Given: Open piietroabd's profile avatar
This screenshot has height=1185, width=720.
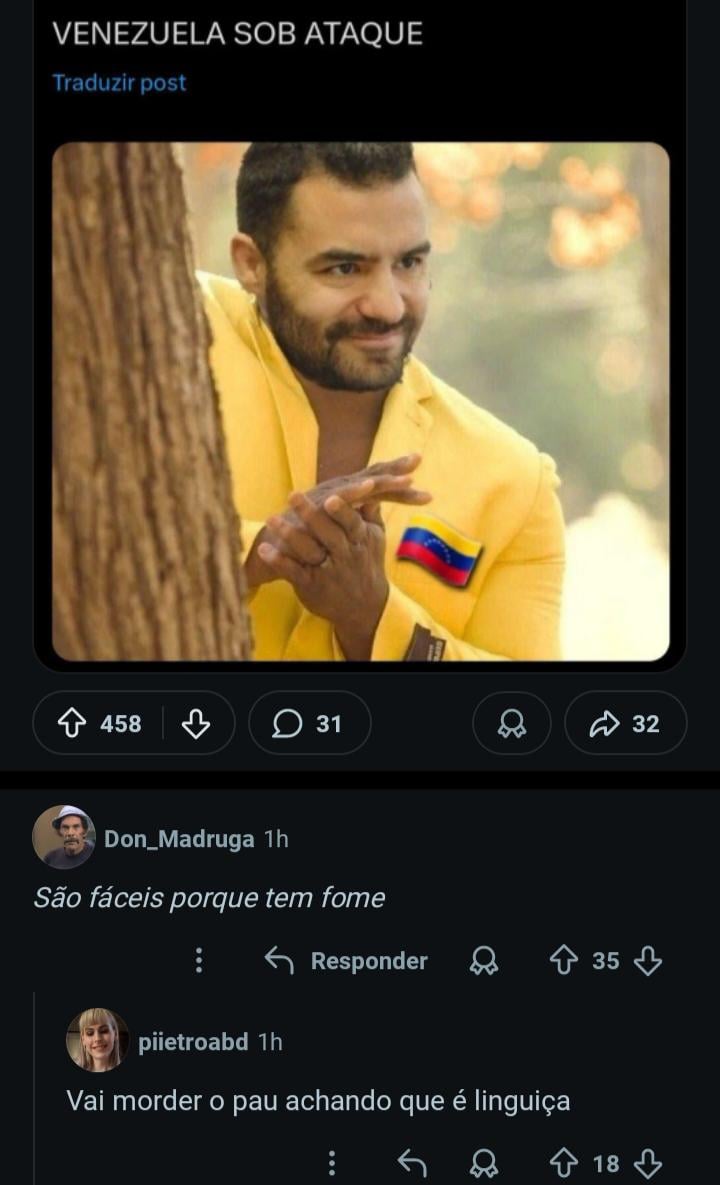Looking at the screenshot, I should tap(97, 1040).
